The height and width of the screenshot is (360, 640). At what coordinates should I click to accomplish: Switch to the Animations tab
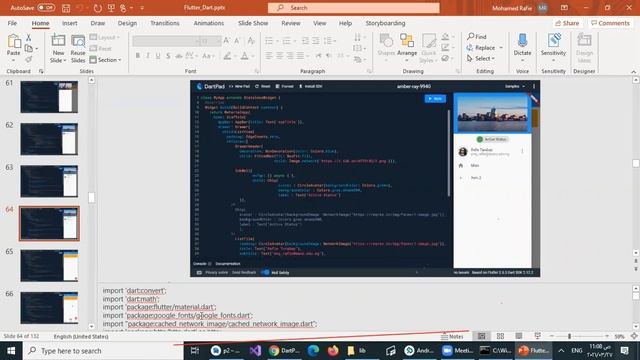[x=209, y=23]
